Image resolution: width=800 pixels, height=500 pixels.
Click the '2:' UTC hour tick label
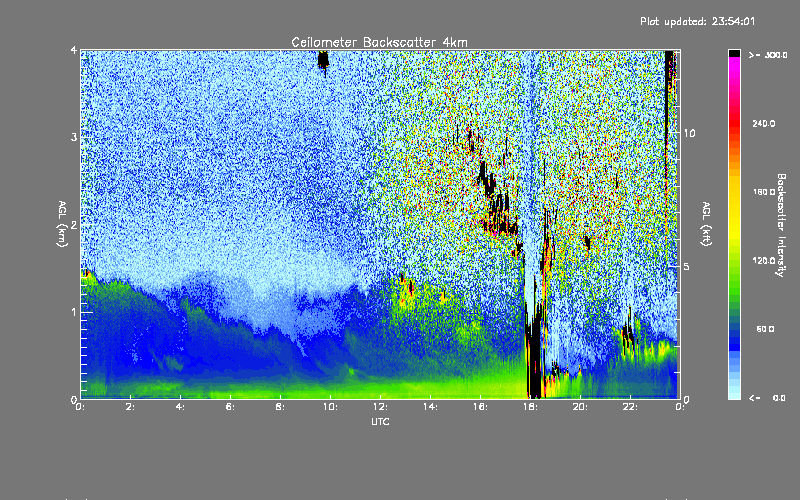pyautogui.click(x=131, y=407)
